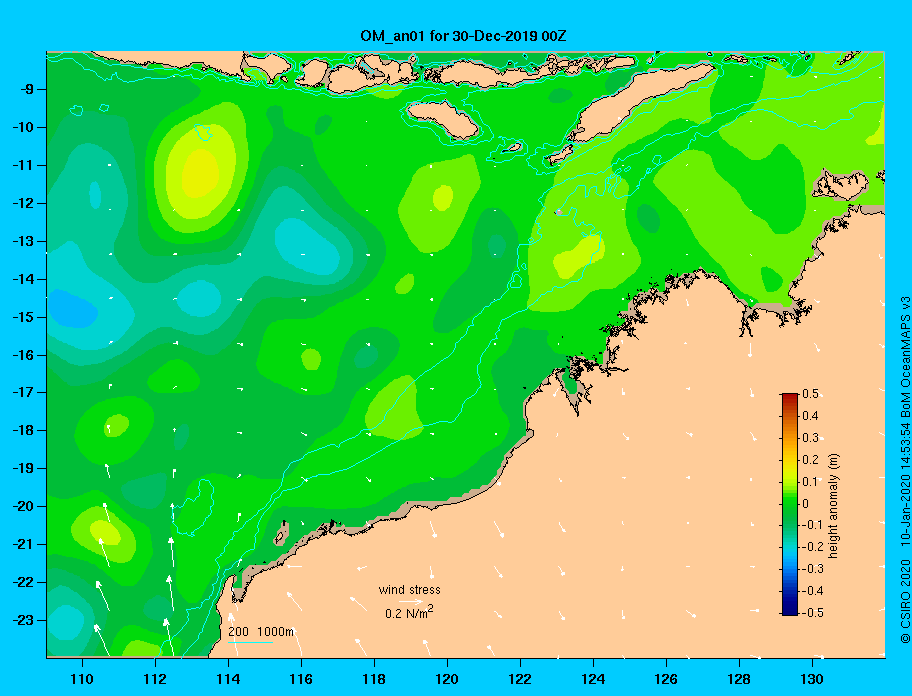Click latitude label -19 on left axis
This screenshot has height=696, width=912.
(24, 468)
